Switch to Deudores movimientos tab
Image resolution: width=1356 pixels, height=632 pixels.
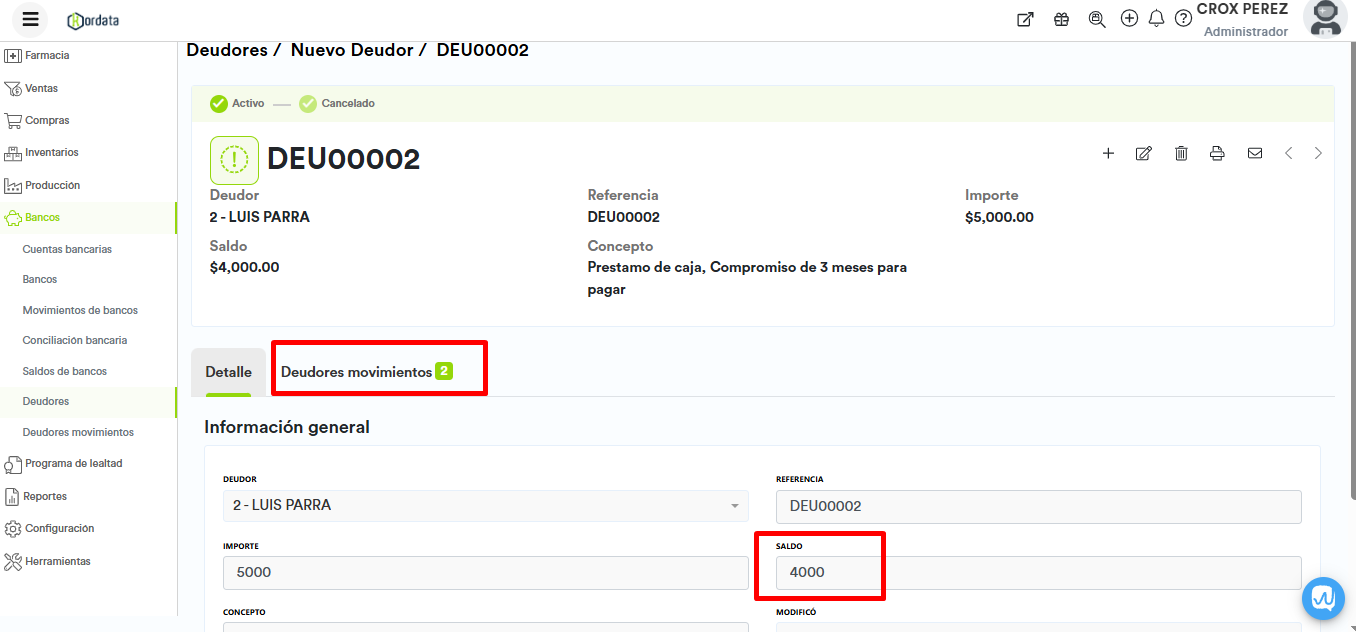[x=366, y=372]
